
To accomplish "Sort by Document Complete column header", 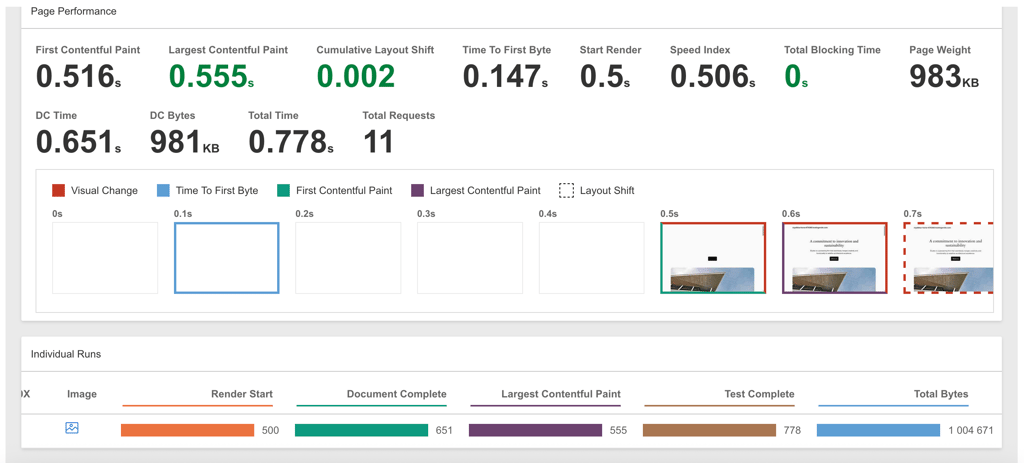I will click(396, 394).
